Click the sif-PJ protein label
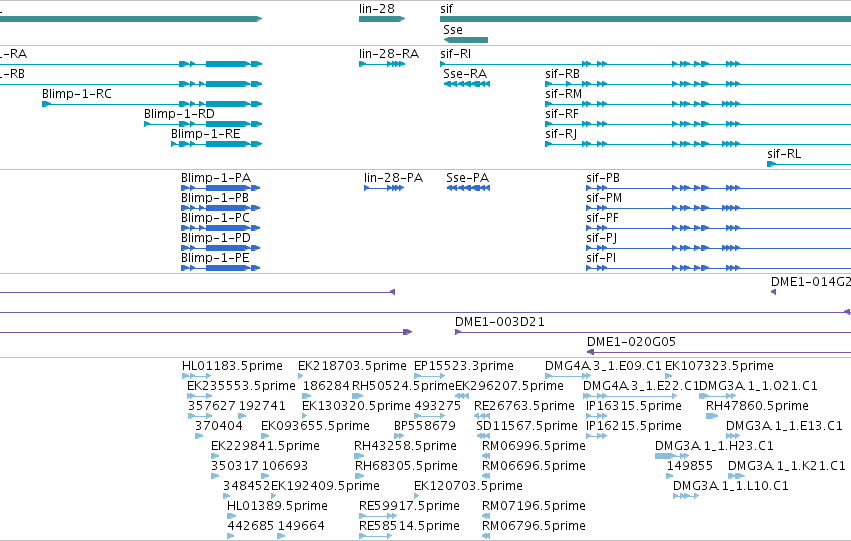The image size is (851, 541). point(601,238)
